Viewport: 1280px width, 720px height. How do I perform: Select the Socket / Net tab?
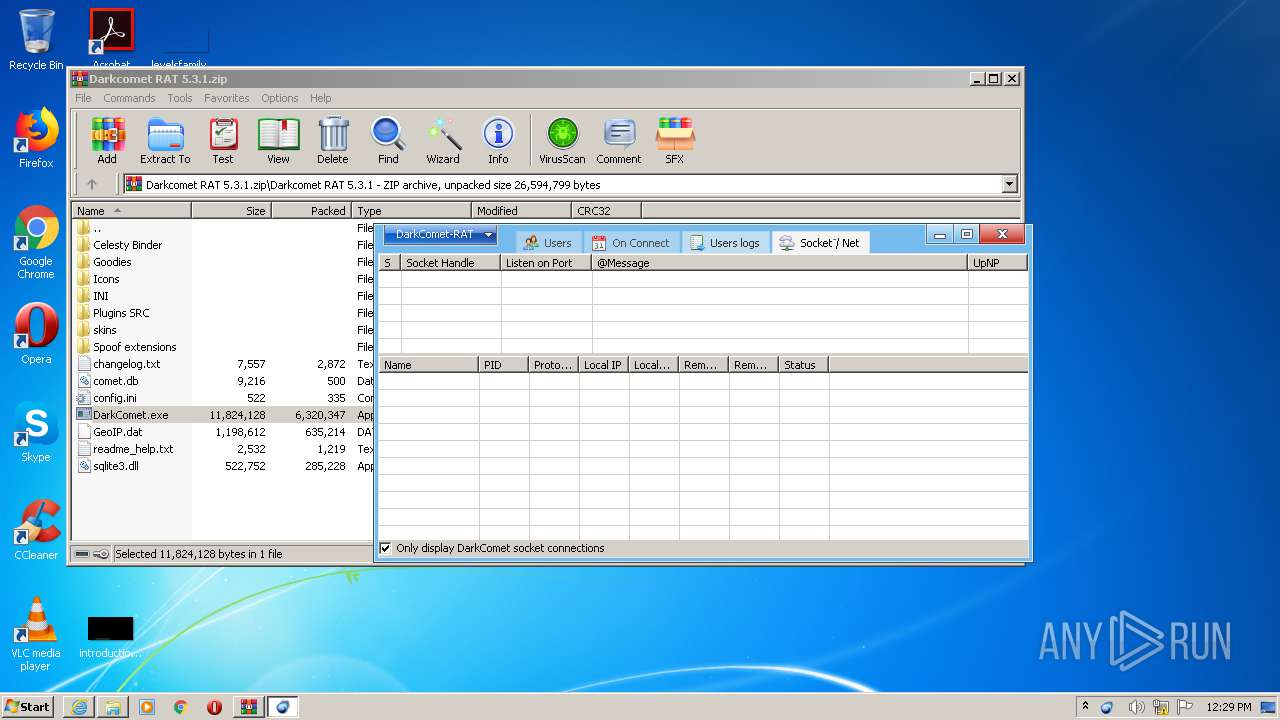(819, 243)
